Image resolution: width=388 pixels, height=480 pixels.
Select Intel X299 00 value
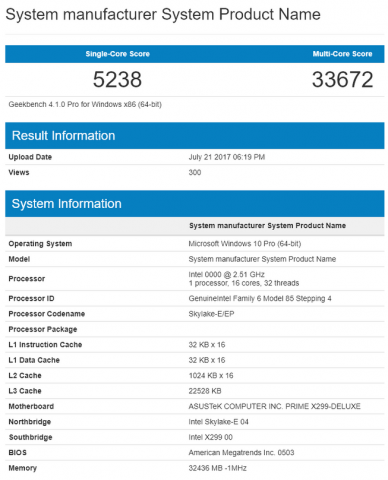click(x=210, y=437)
